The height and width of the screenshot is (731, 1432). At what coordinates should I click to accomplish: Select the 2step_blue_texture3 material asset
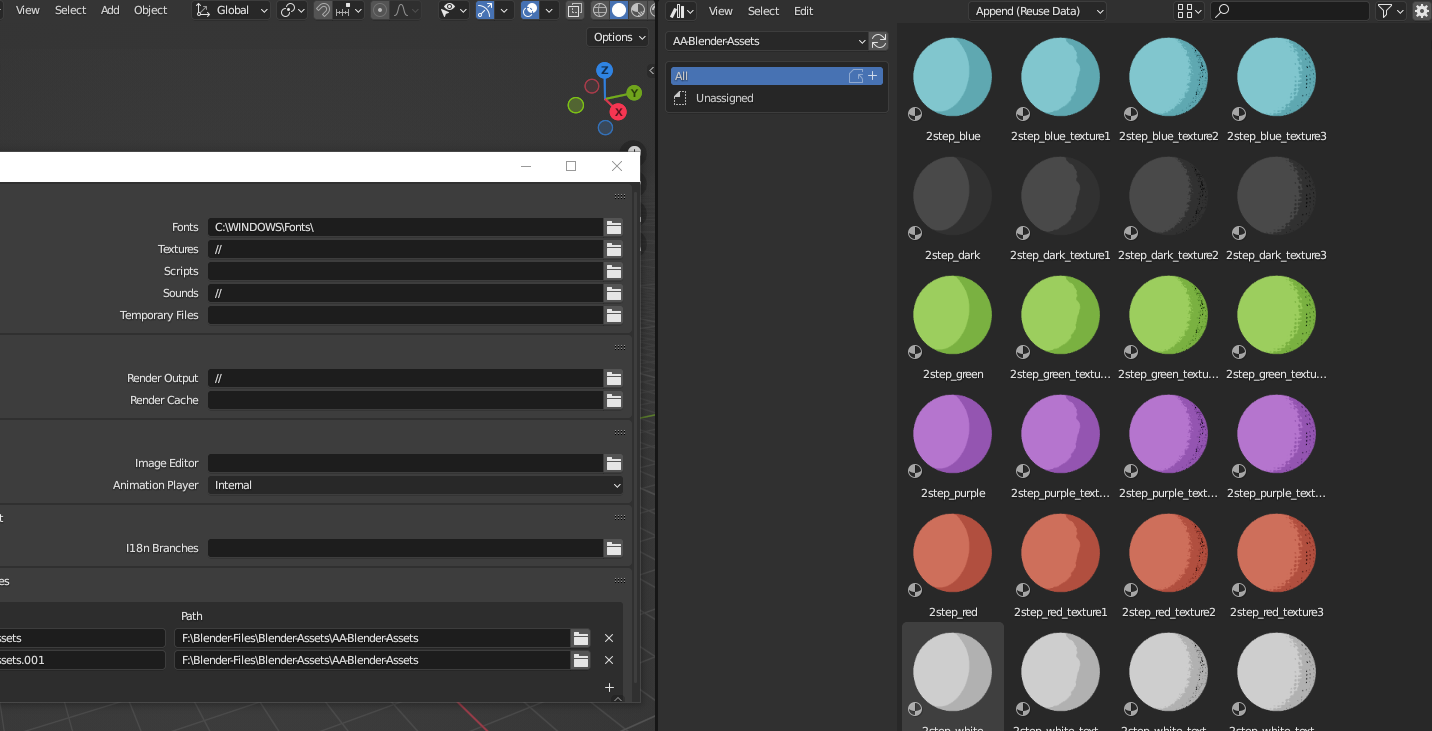coord(1277,87)
